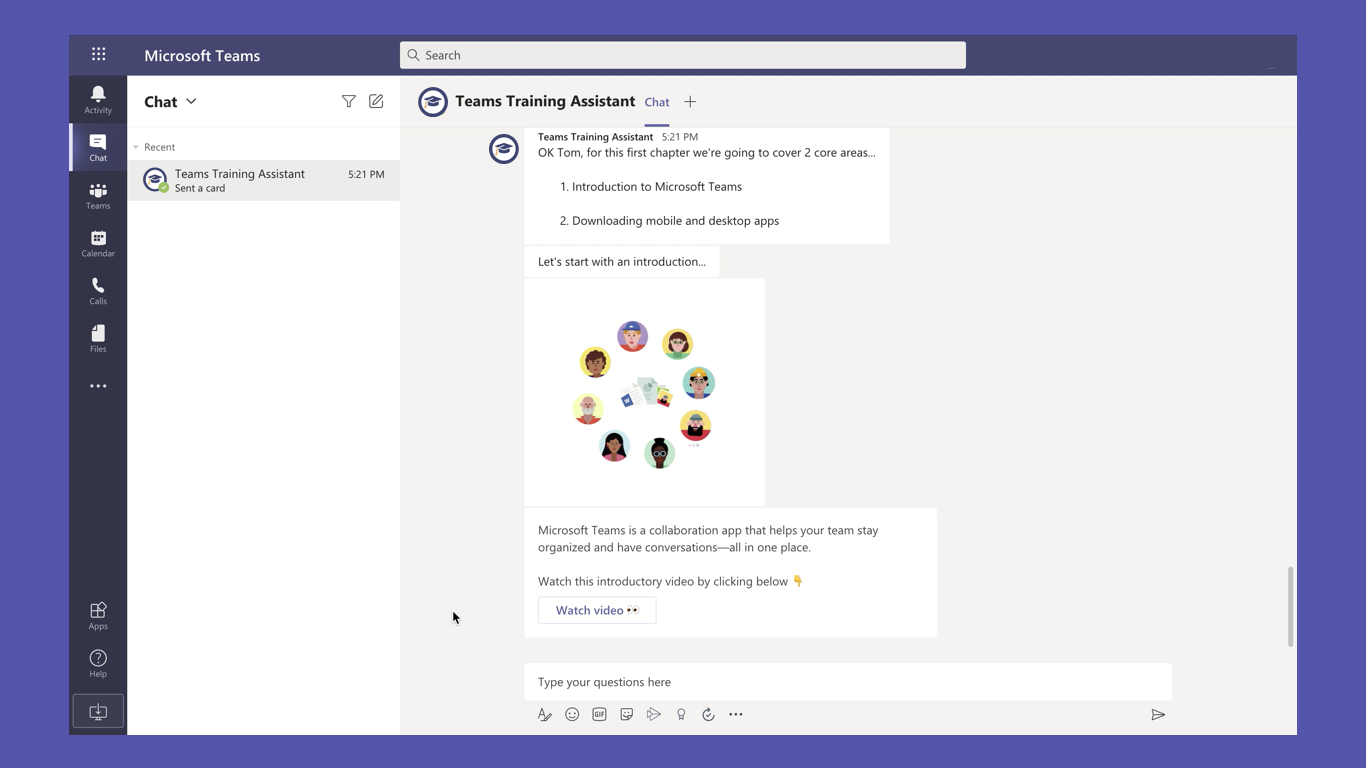
Task: Click the Teams Training Assistant header avatar
Action: coord(433,102)
